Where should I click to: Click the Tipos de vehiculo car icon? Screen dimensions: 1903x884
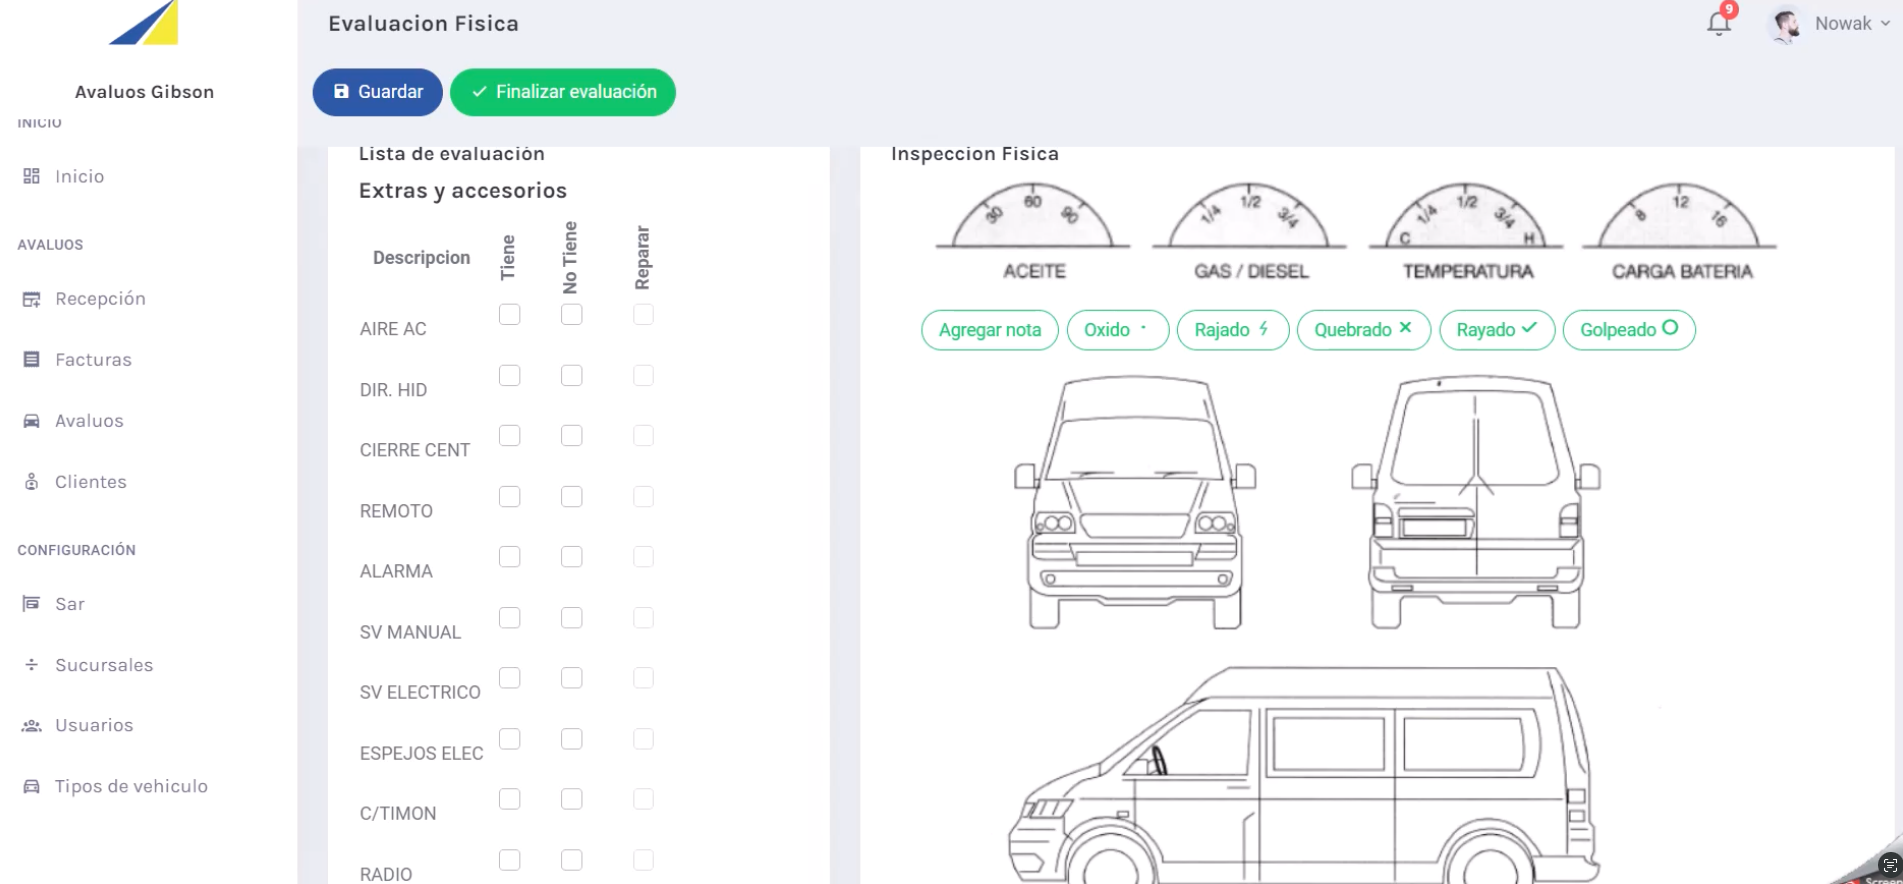(x=32, y=787)
